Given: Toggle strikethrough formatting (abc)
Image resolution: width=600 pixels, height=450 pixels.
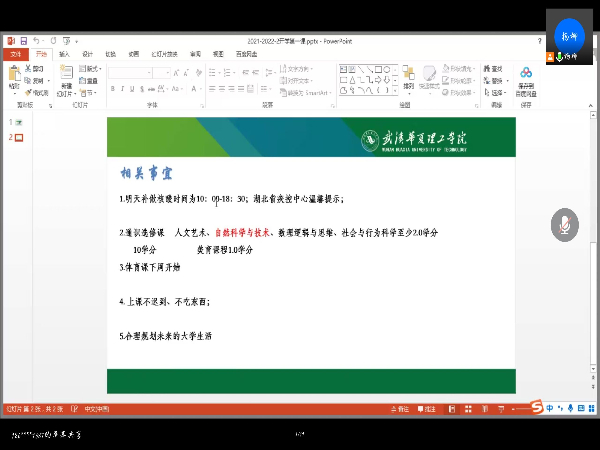Looking at the screenshot, I should pos(152,89).
